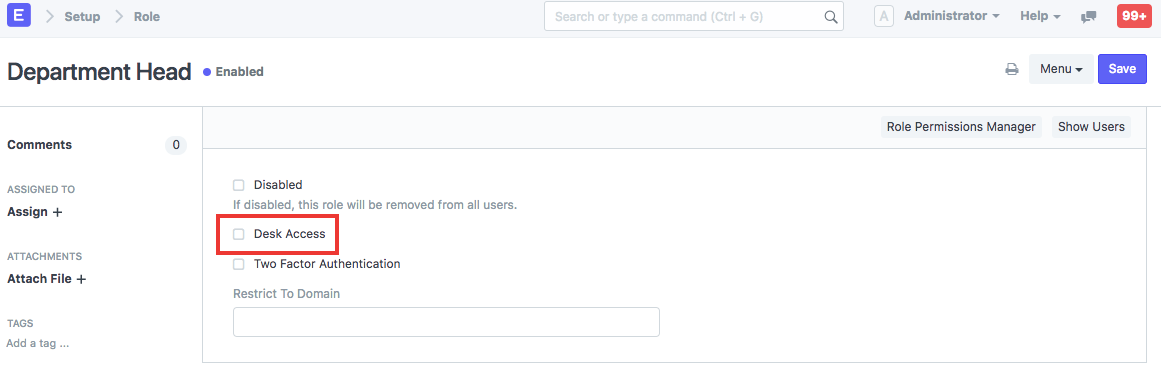
Task: Go to Role breadcrumb
Action: click(x=147, y=16)
